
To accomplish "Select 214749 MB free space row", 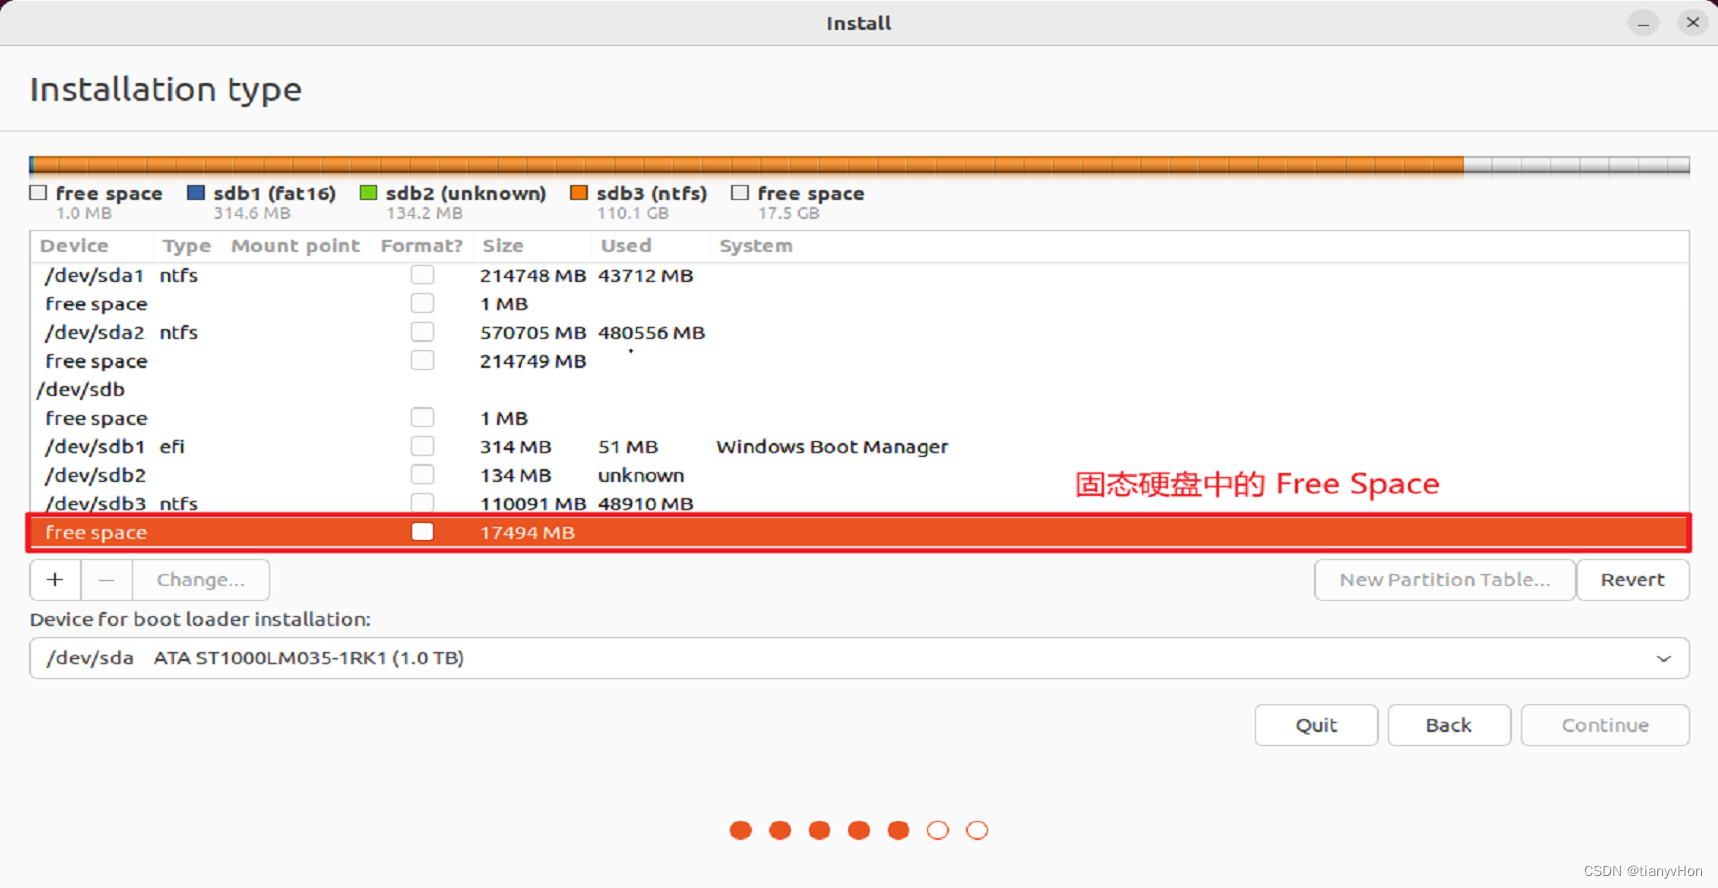I will [859, 361].
